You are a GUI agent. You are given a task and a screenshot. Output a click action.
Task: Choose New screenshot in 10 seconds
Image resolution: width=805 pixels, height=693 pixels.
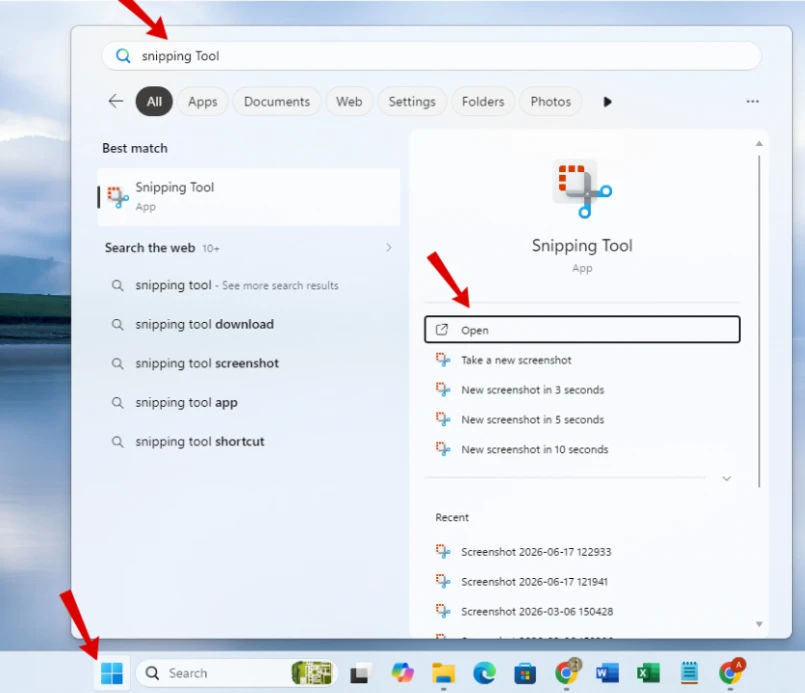coord(582,450)
